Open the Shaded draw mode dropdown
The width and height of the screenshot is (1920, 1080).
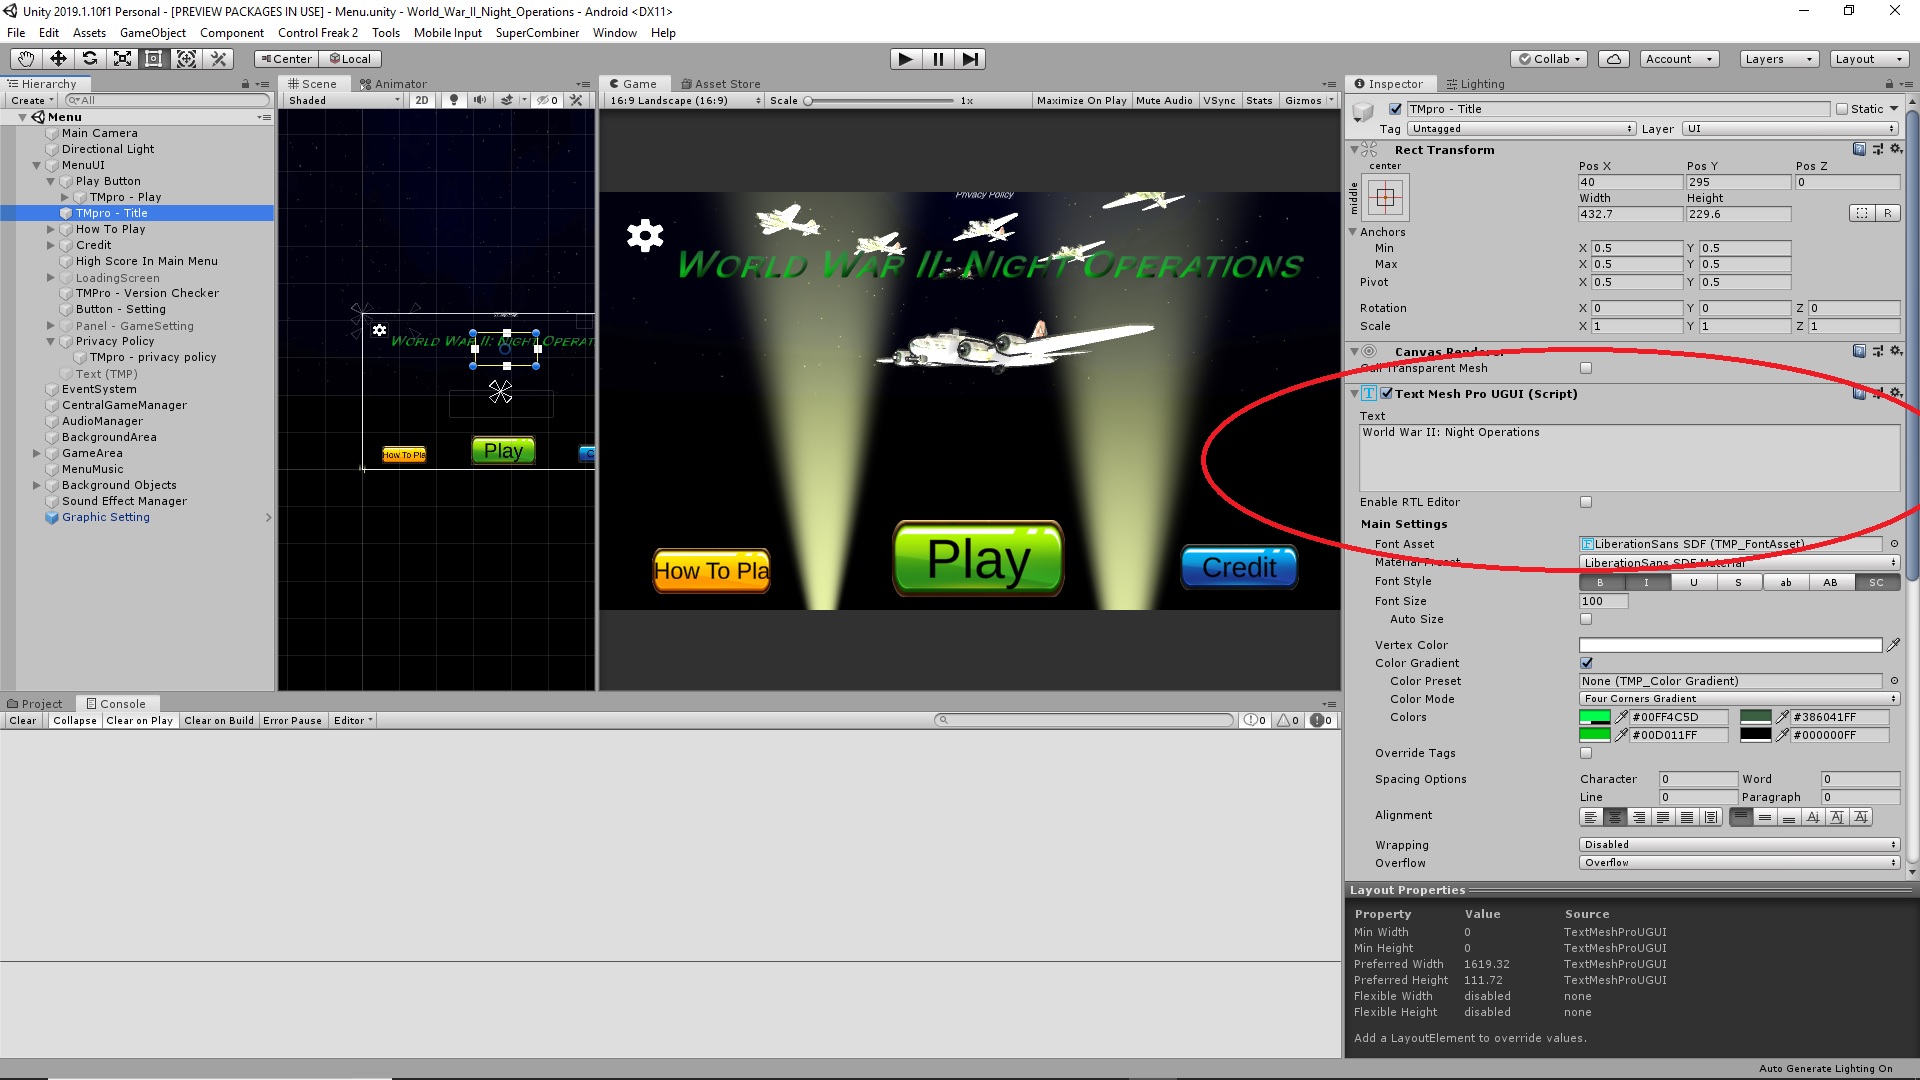(x=342, y=100)
